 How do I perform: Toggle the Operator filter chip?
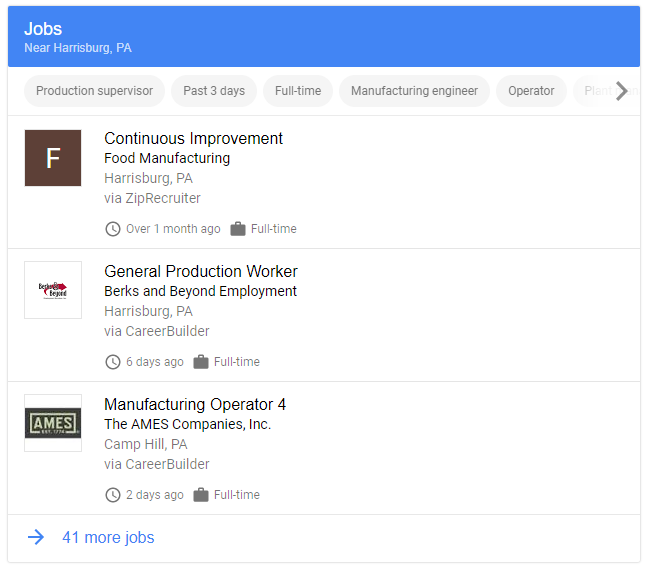[531, 91]
